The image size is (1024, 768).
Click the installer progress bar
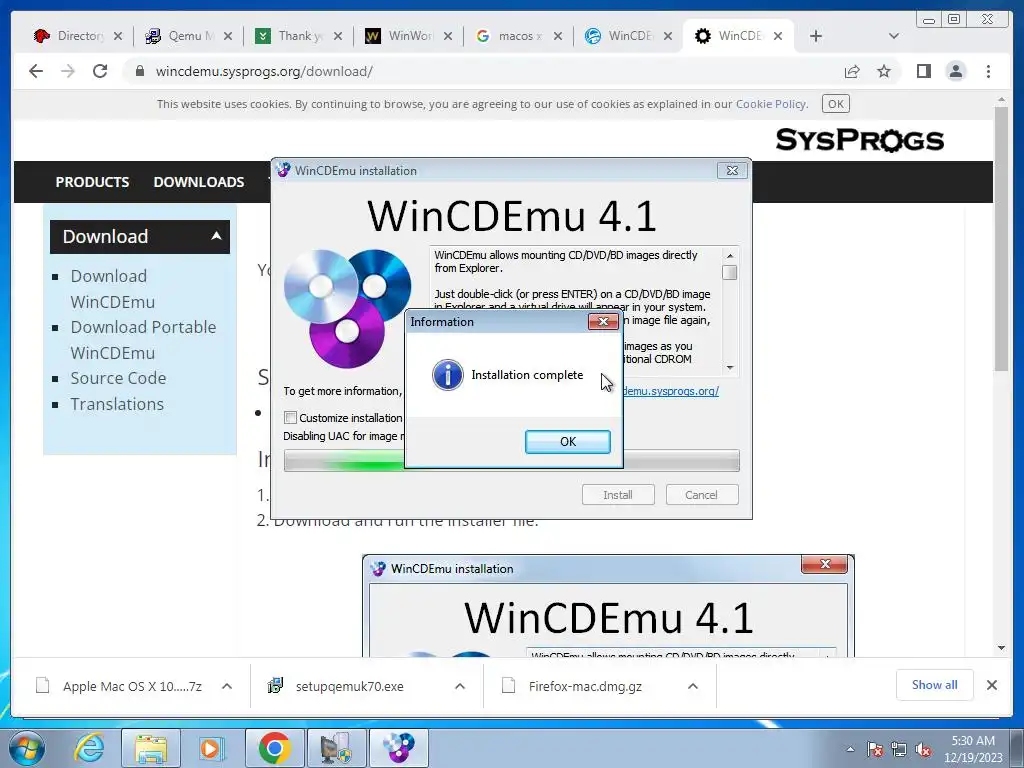pyautogui.click(x=511, y=461)
